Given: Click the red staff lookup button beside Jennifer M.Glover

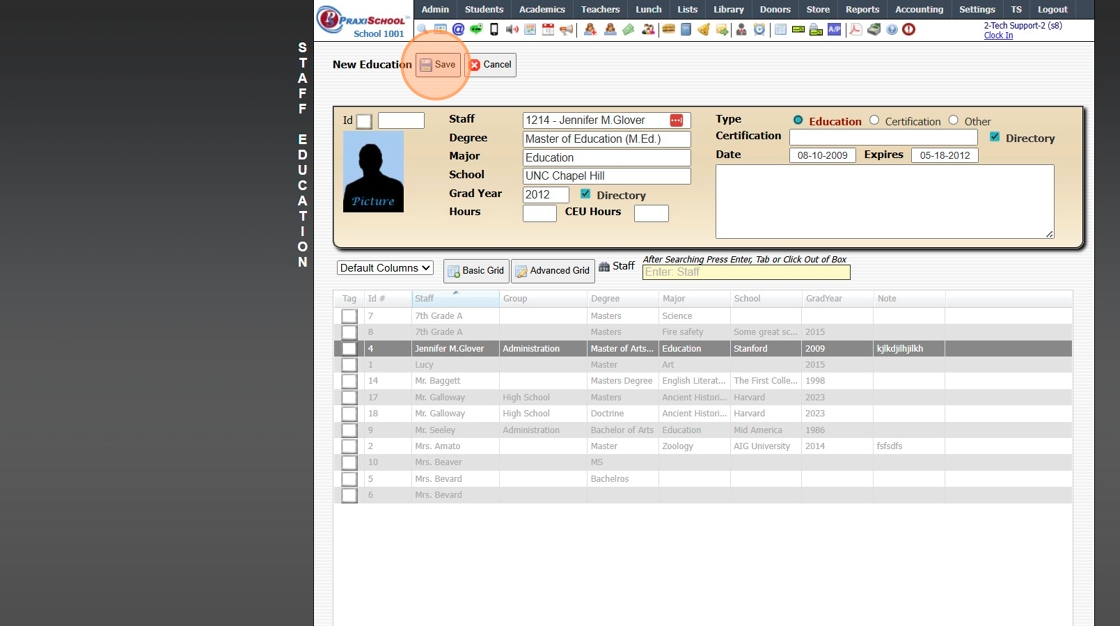Looking at the screenshot, I should (676, 121).
